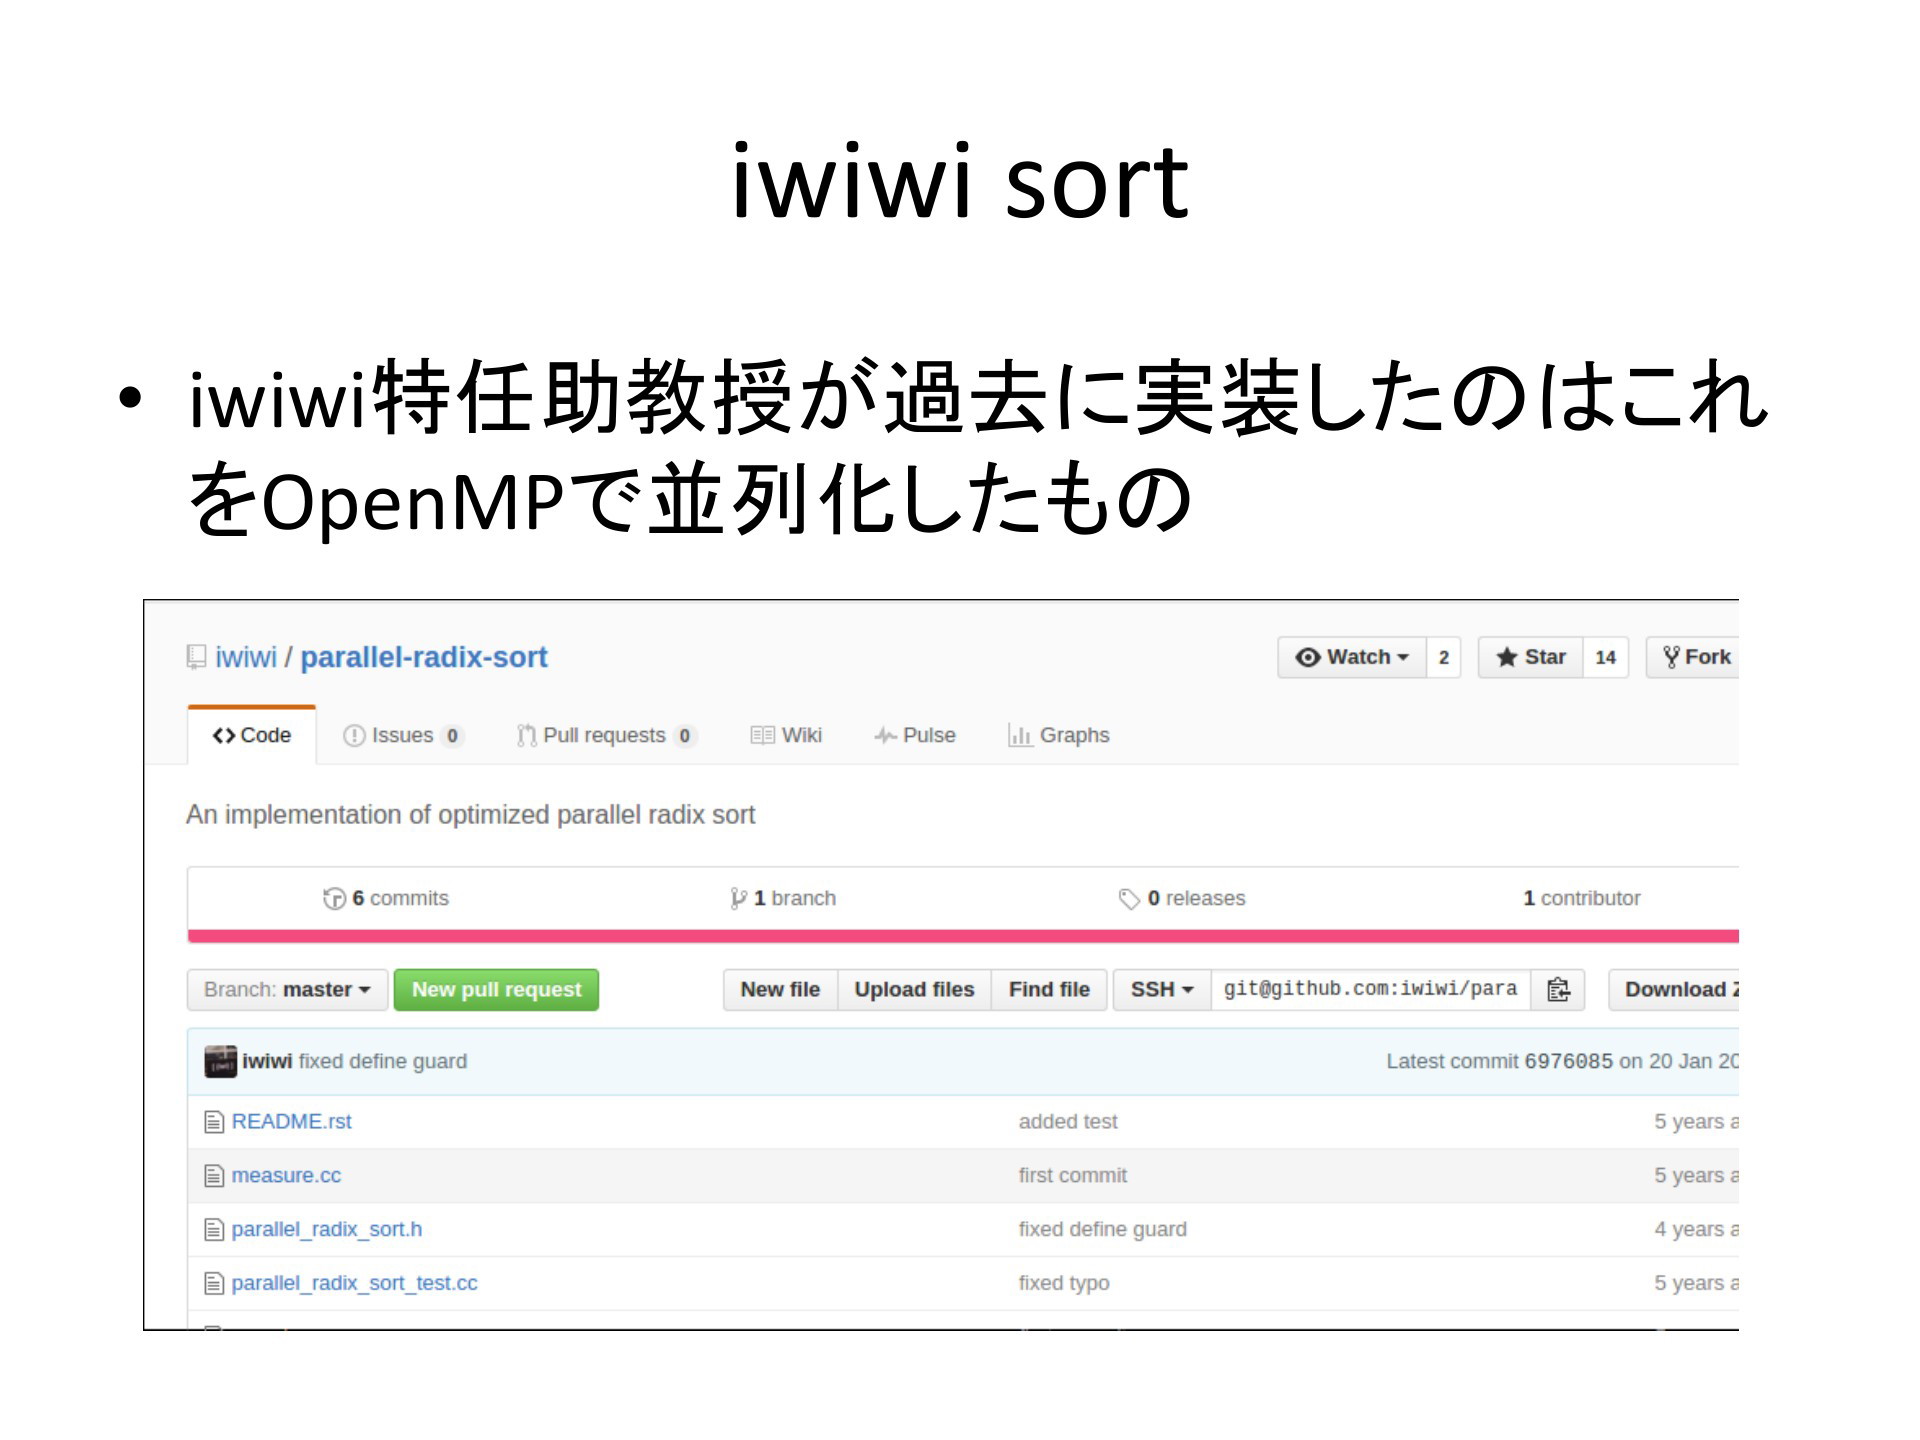Click the Find file button
This screenshot has height=1440, width=1920.
click(x=1049, y=989)
